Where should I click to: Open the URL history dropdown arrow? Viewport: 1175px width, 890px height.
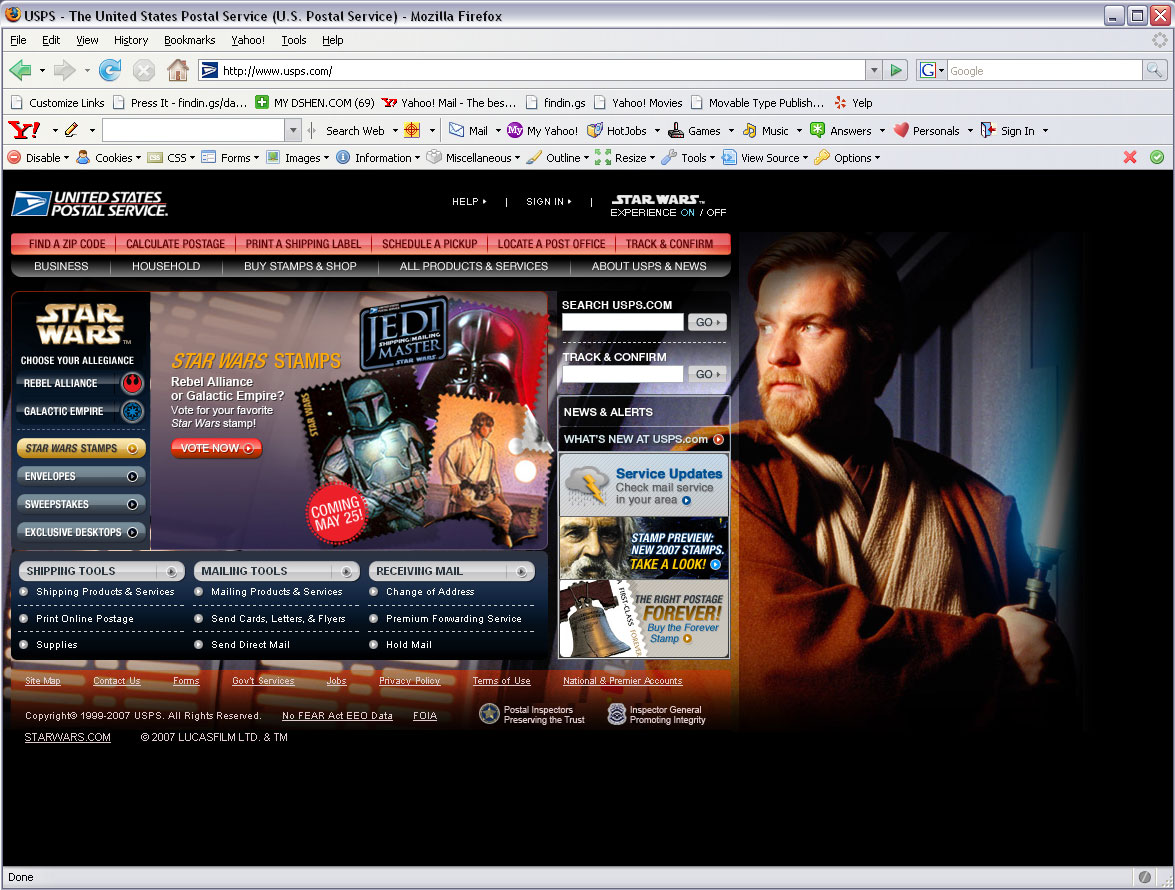coord(874,70)
